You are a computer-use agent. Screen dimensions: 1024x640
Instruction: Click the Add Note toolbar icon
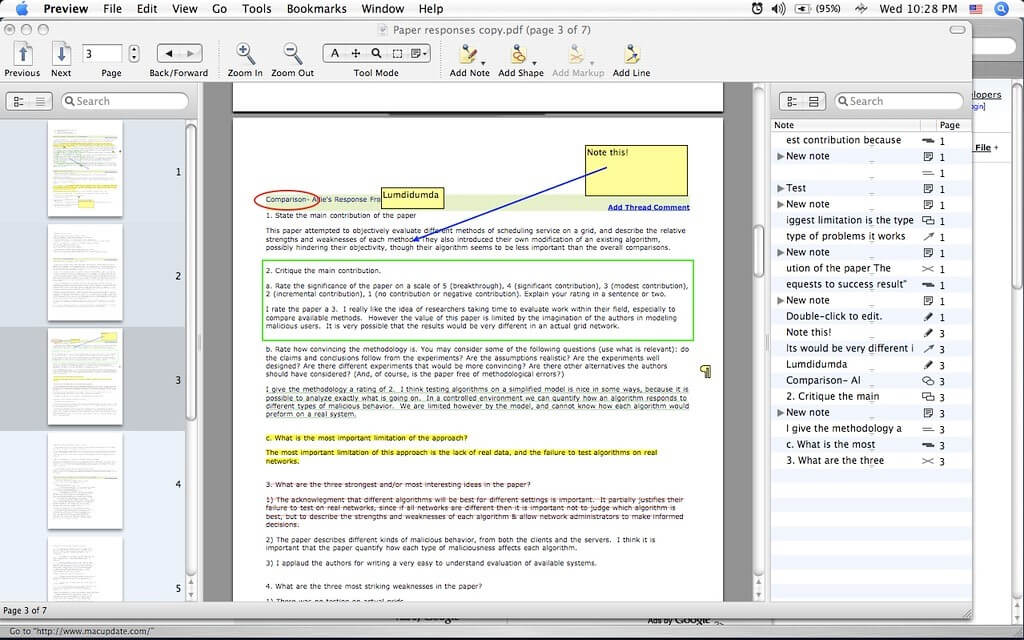point(468,54)
